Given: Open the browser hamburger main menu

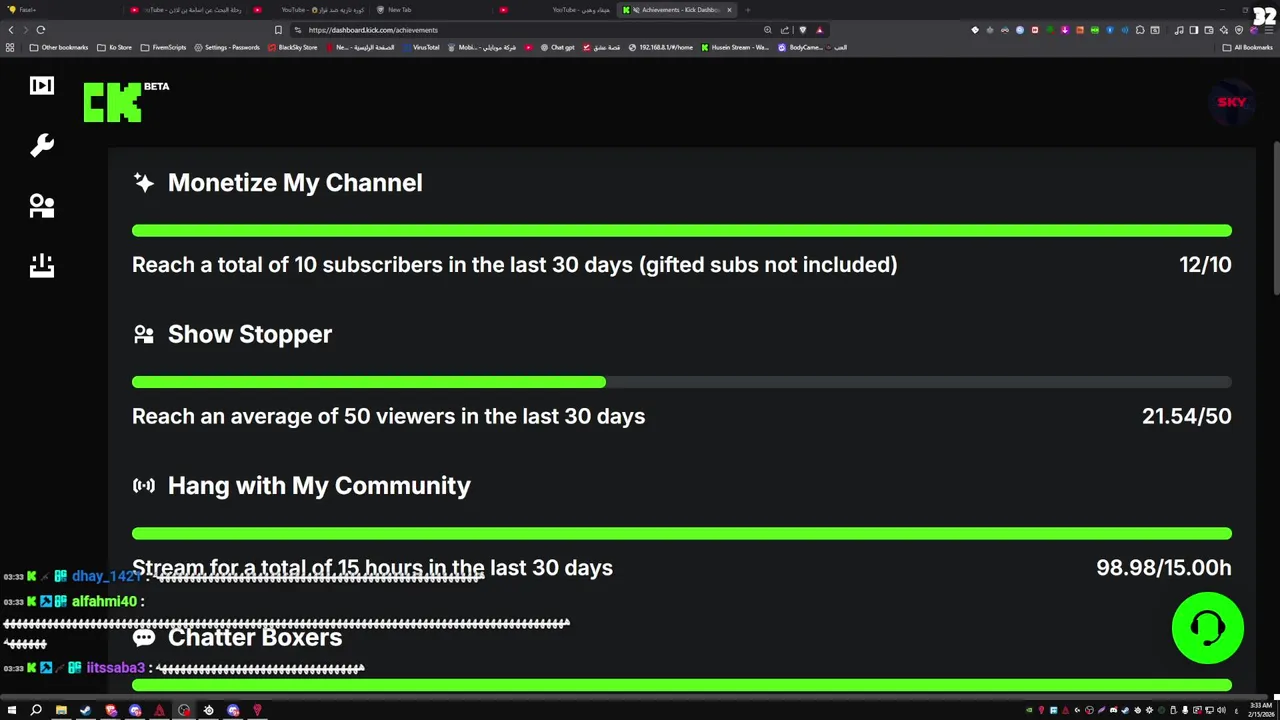Looking at the screenshot, I should click(1268, 30).
